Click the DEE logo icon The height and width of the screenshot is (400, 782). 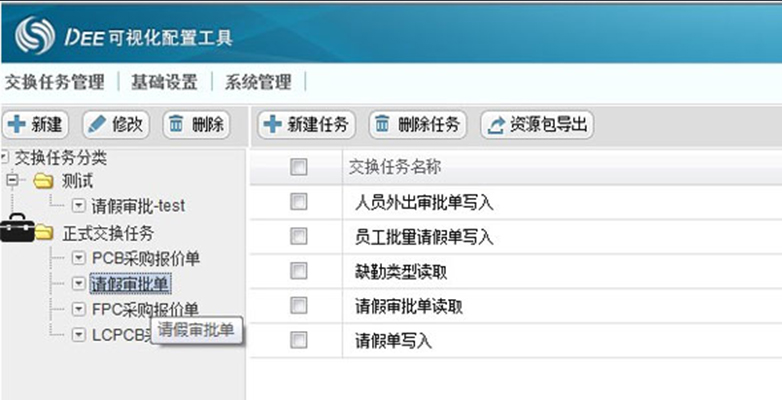coord(37,36)
